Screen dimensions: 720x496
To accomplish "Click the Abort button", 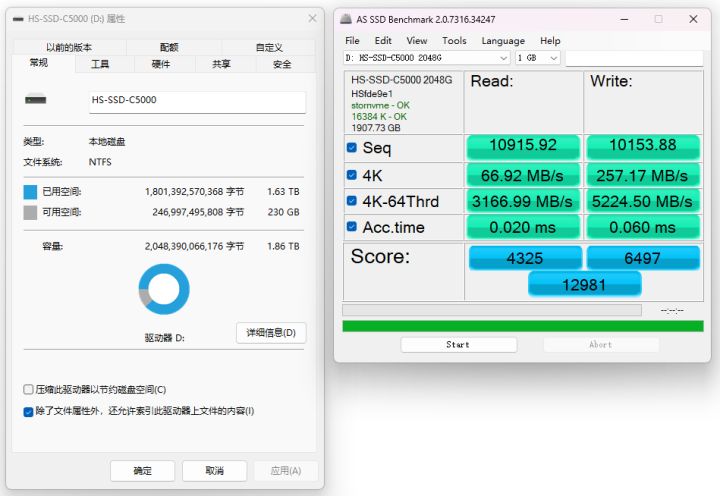I will click(x=601, y=344).
